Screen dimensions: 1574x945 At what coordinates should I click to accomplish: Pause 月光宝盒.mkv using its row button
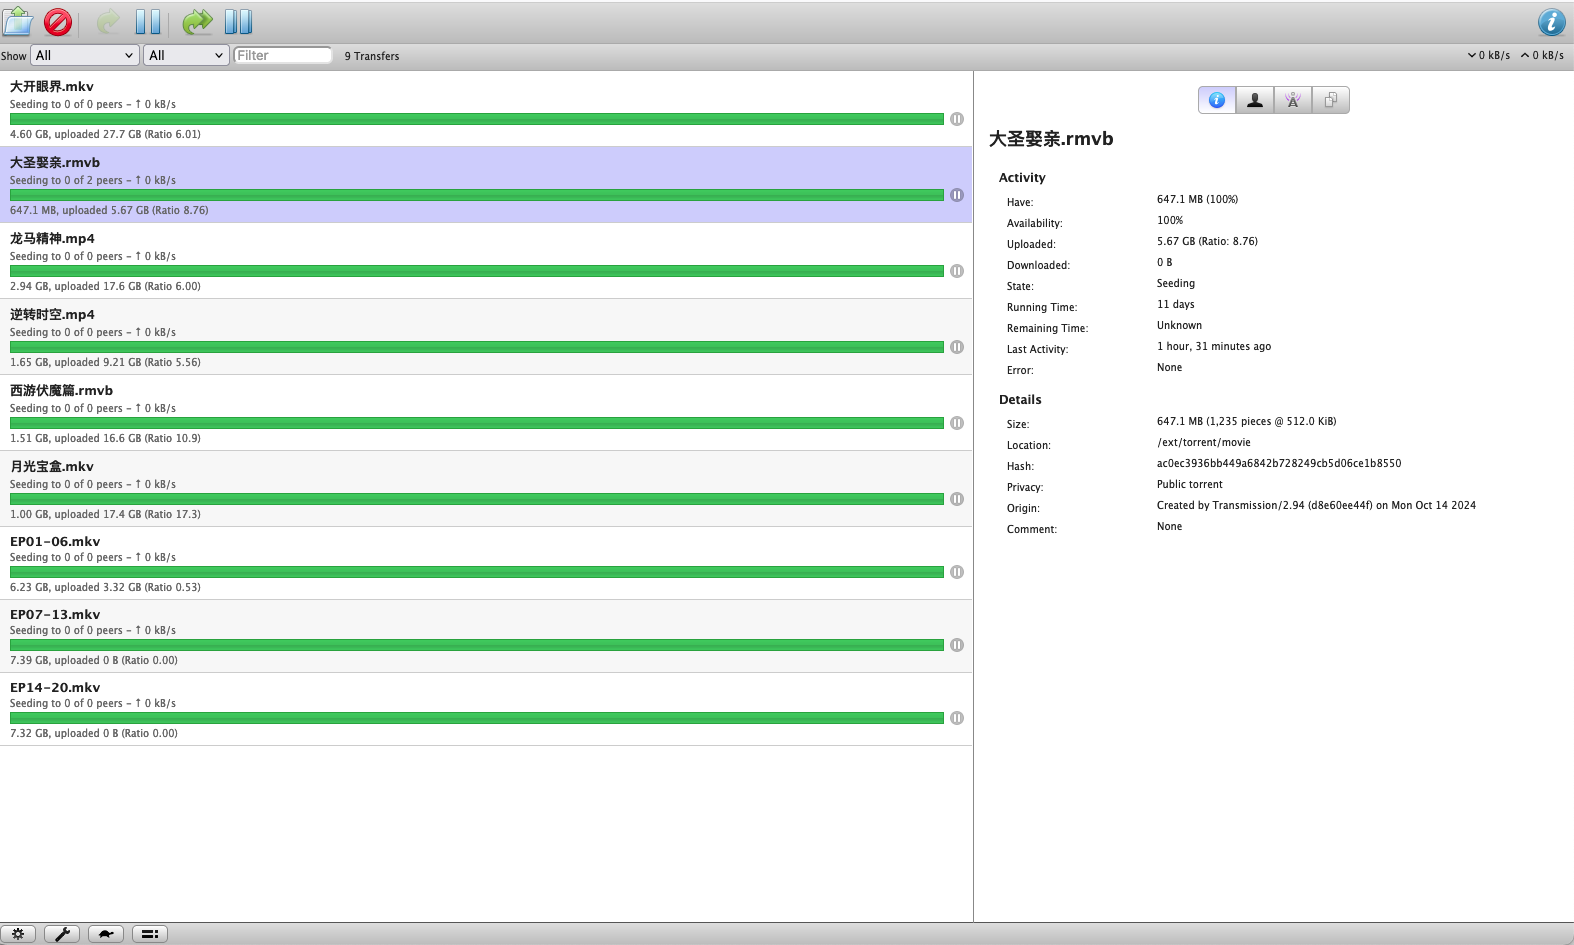(957, 499)
